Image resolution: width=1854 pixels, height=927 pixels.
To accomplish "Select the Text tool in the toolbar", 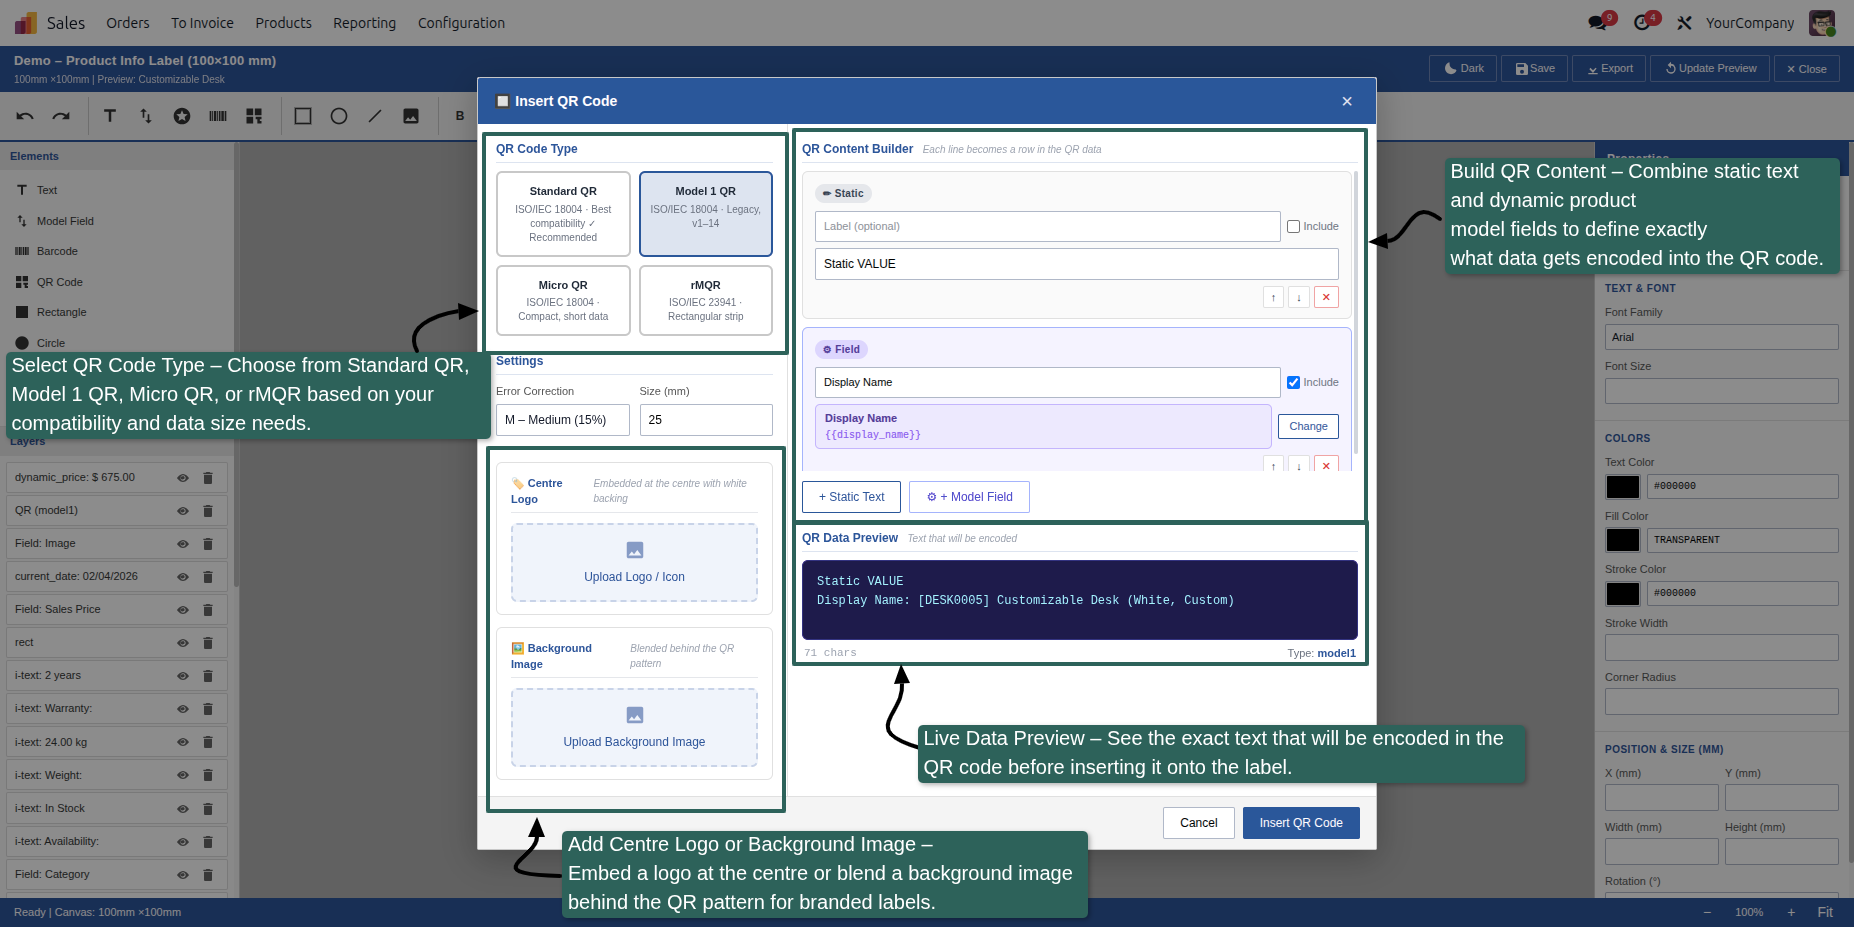I will coord(110,116).
